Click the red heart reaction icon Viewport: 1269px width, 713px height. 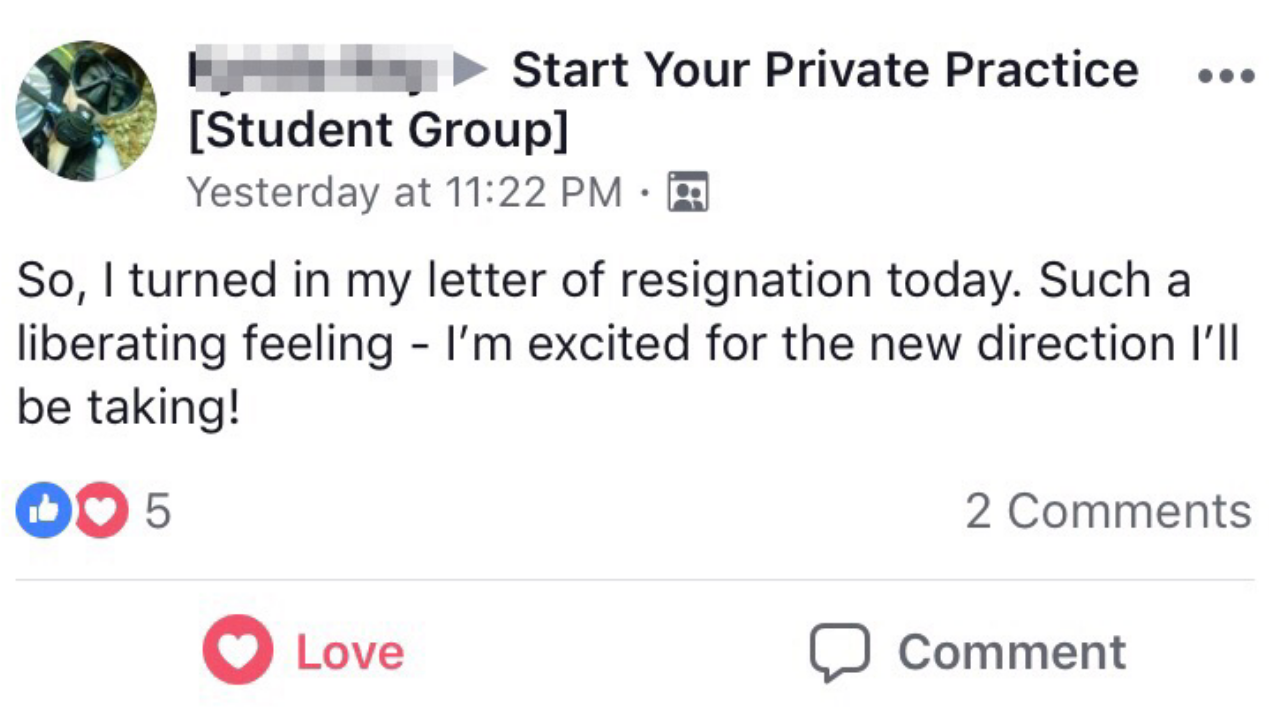tap(101, 511)
